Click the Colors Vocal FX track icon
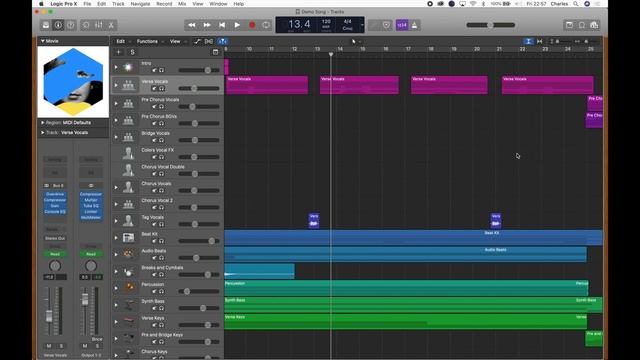 [x=128, y=153]
